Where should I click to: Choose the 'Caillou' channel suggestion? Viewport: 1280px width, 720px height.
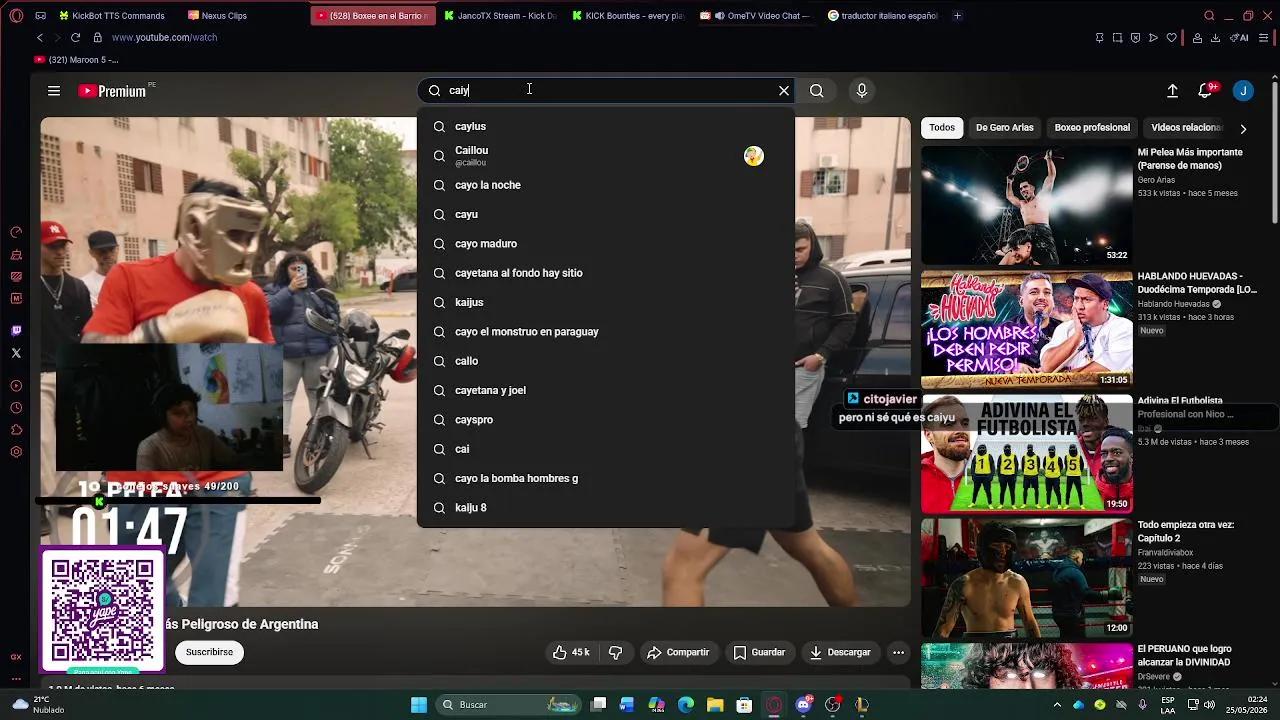tap(606, 156)
